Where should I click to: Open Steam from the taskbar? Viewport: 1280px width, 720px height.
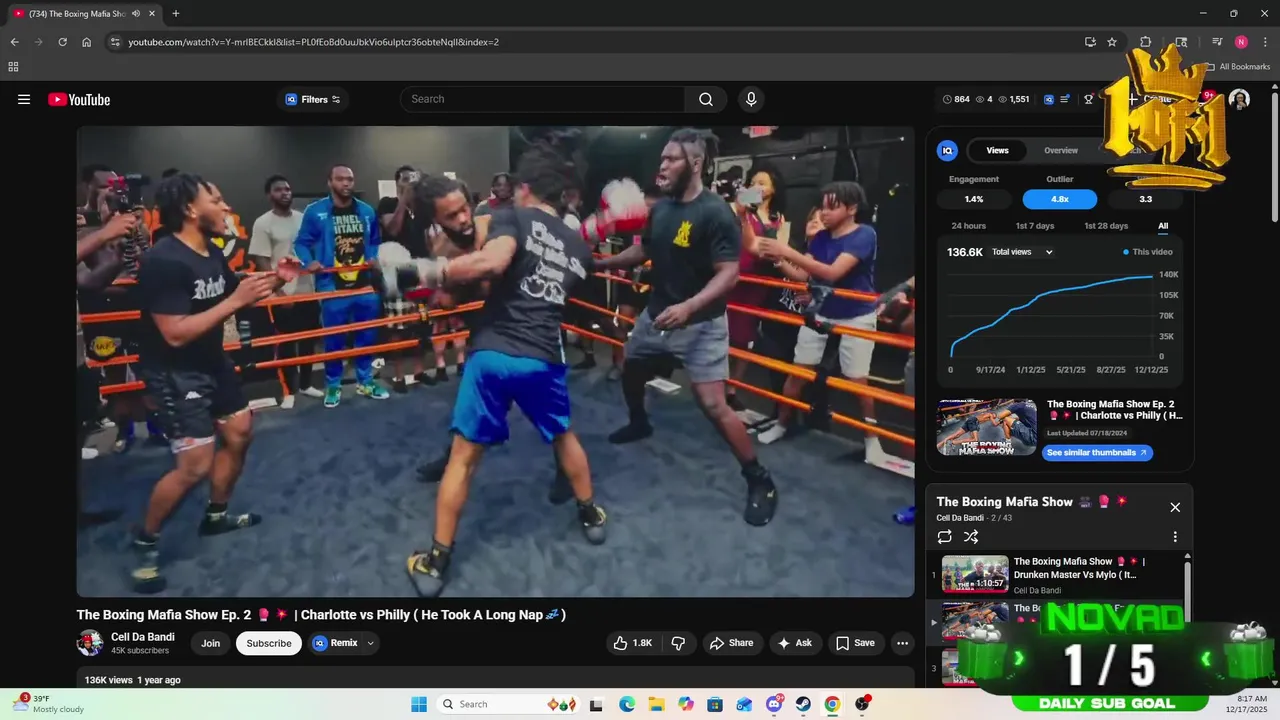coord(803,704)
